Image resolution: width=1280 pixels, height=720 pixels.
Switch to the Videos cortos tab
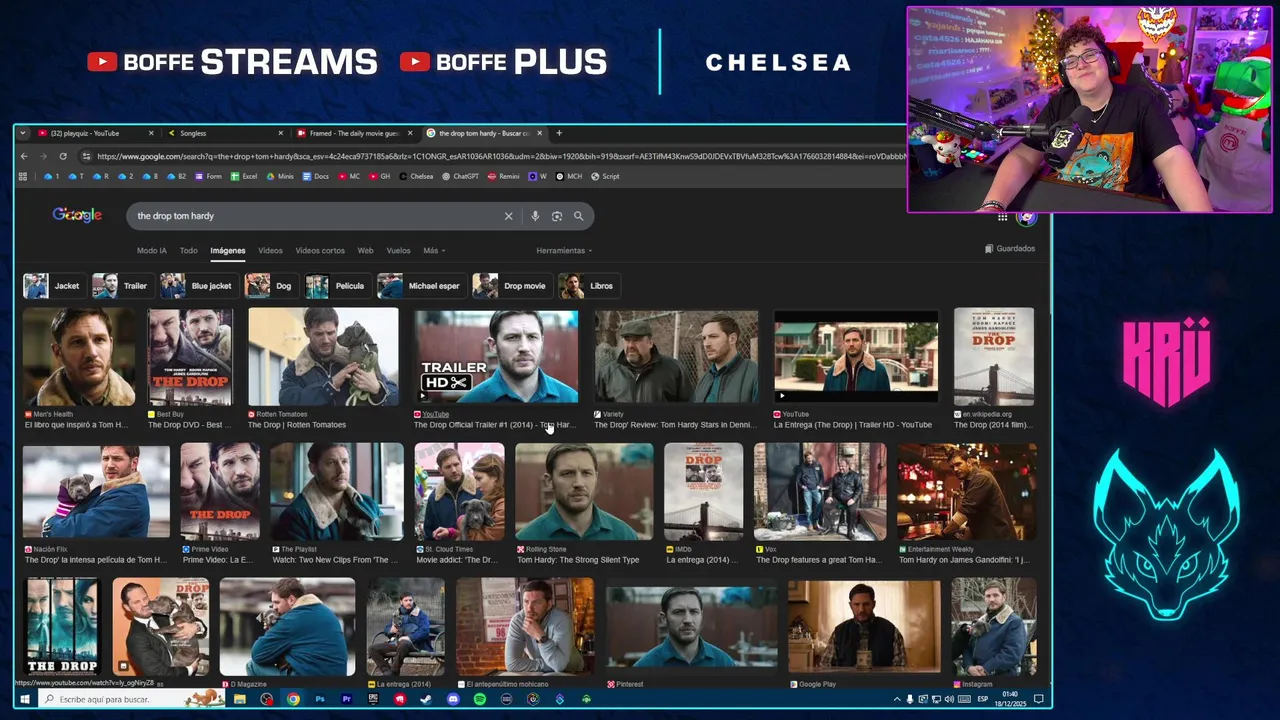point(320,251)
